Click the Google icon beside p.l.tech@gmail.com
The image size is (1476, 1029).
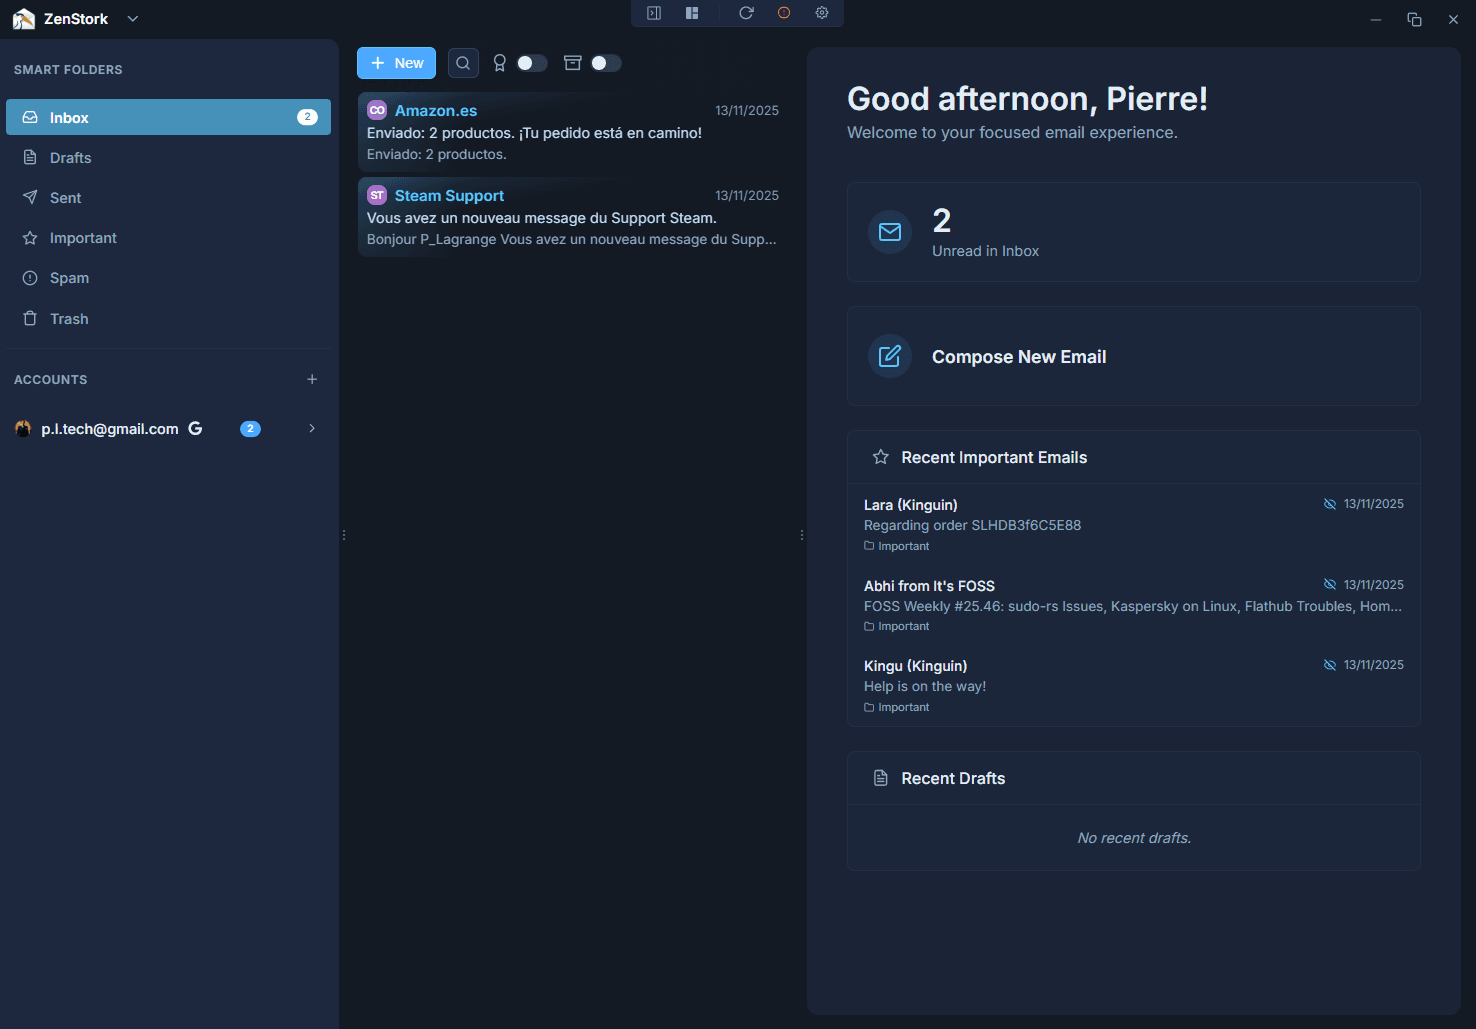[x=195, y=428]
